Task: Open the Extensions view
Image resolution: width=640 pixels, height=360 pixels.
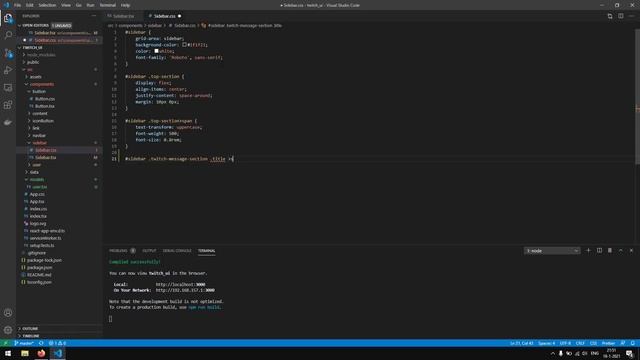Action: 8,105
